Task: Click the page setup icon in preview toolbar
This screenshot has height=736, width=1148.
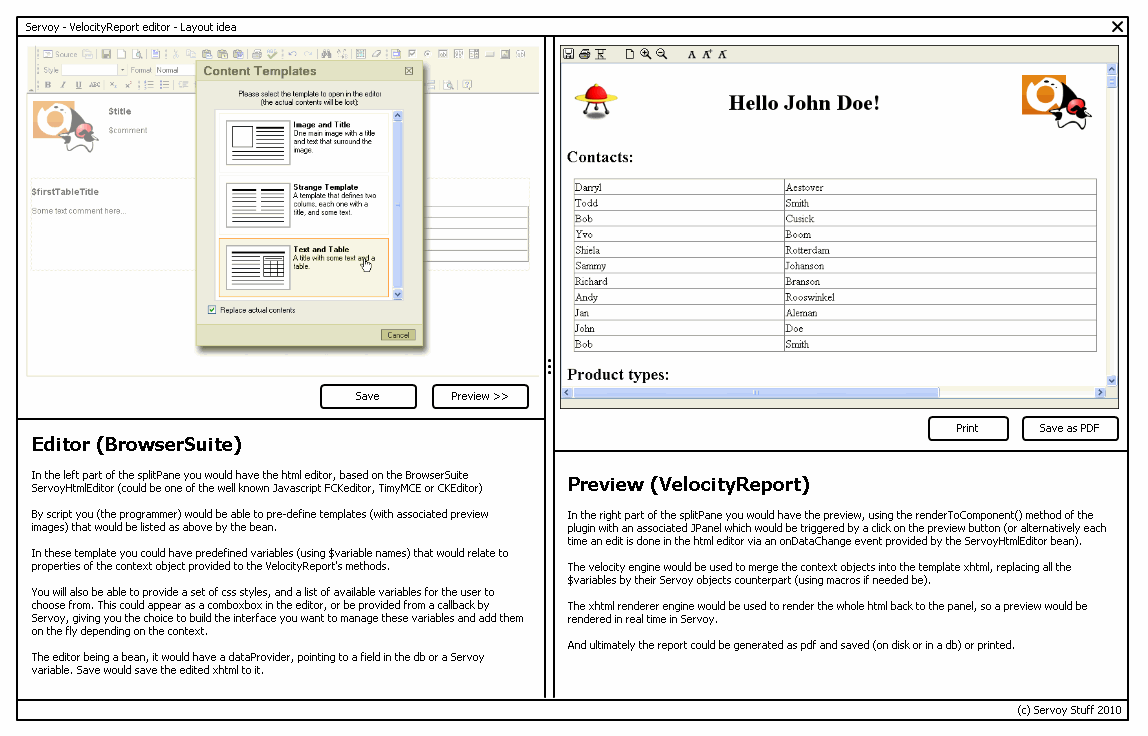Action: [x=600, y=54]
